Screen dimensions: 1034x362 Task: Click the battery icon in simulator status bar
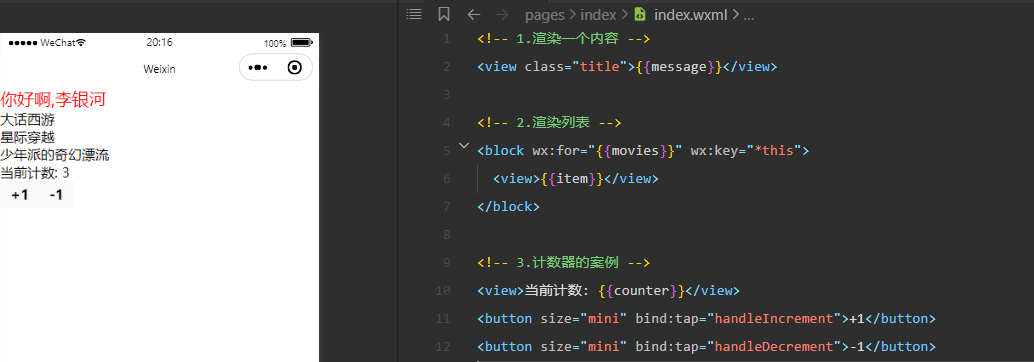point(301,43)
